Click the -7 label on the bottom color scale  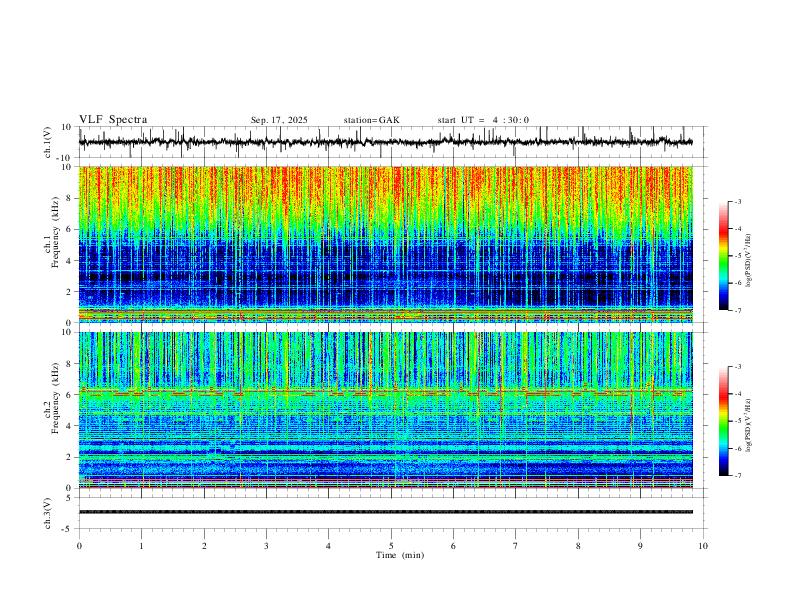(x=738, y=476)
